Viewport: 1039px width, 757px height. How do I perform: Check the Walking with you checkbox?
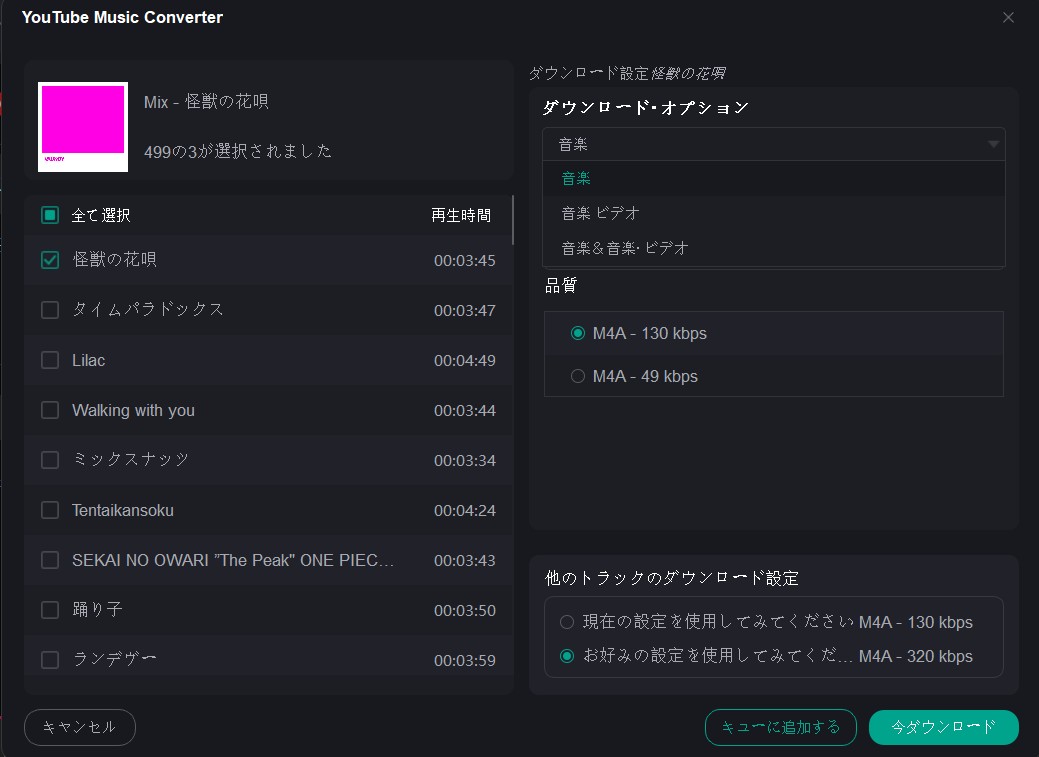click(50, 410)
